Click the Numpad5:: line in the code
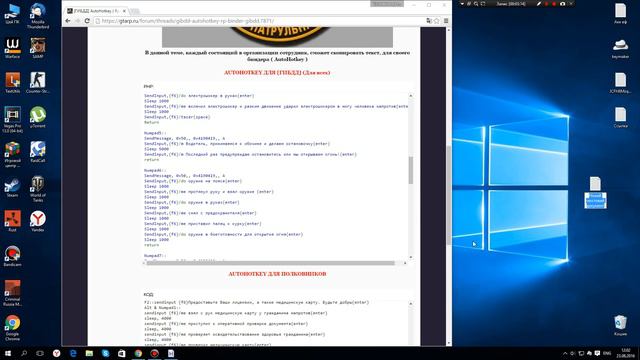Screen dimensions: 640x360 click(155, 133)
